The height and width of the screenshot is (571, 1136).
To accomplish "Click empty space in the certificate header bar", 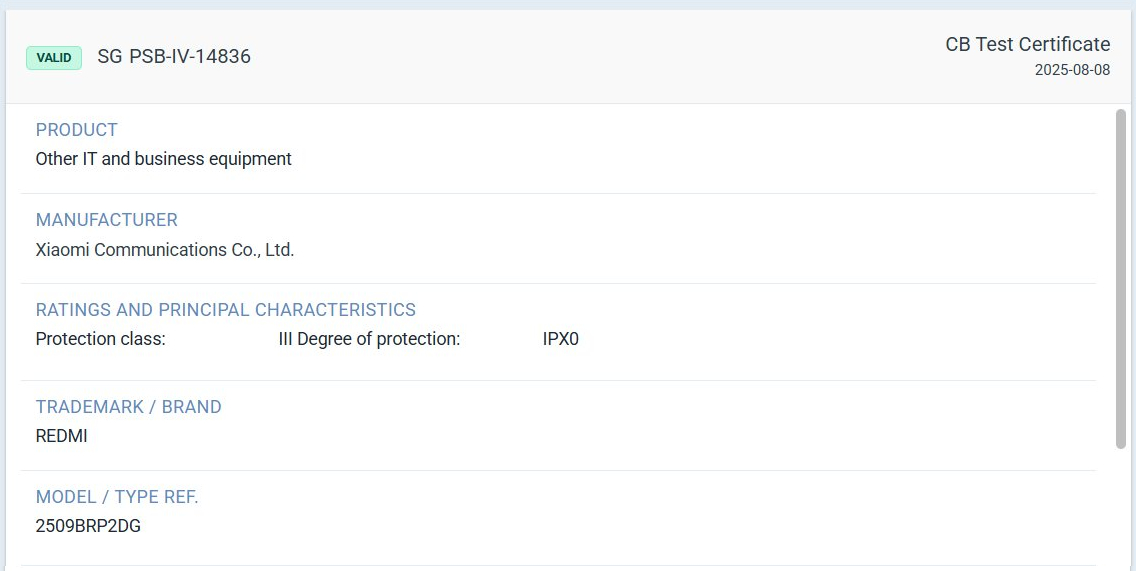I will click(600, 57).
